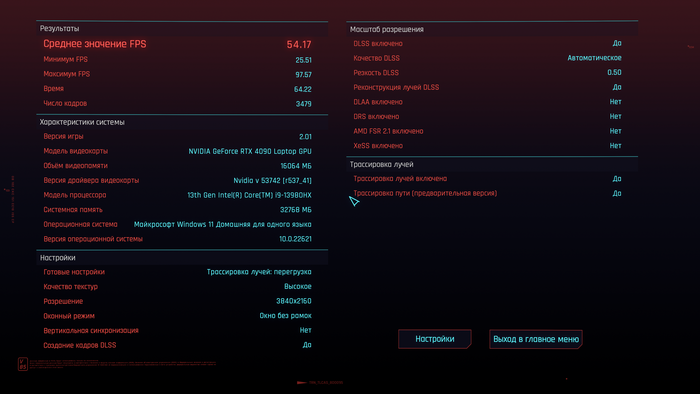The width and height of the screenshot is (700, 394).
Task: Click the V 85 logo badge
Action: point(23,364)
